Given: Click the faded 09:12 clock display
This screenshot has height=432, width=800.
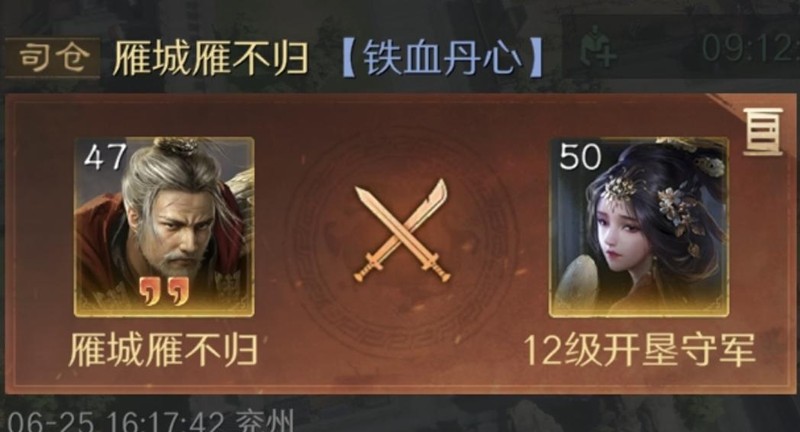Looking at the screenshot, I should click(x=750, y=48).
